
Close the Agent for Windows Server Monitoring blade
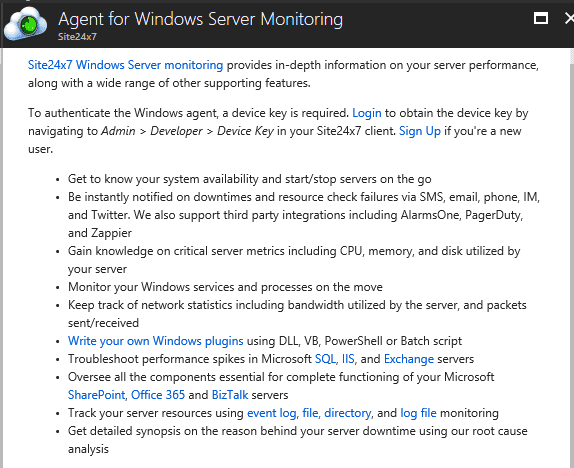(x=570, y=18)
